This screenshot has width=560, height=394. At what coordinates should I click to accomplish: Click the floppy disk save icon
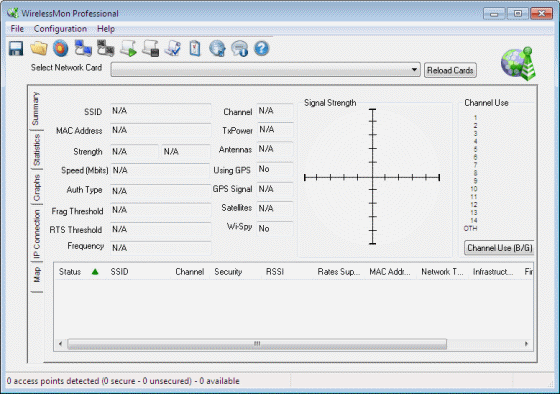pyautogui.click(x=16, y=49)
